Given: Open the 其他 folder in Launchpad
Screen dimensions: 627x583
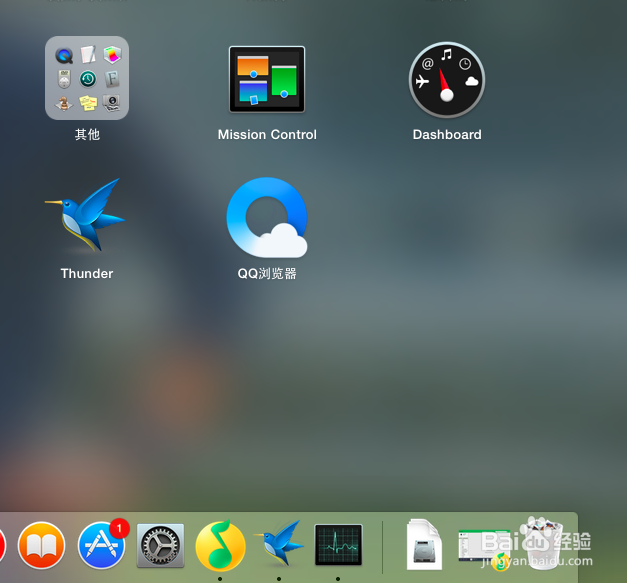Looking at the screenshot, I should pos(87,78).
